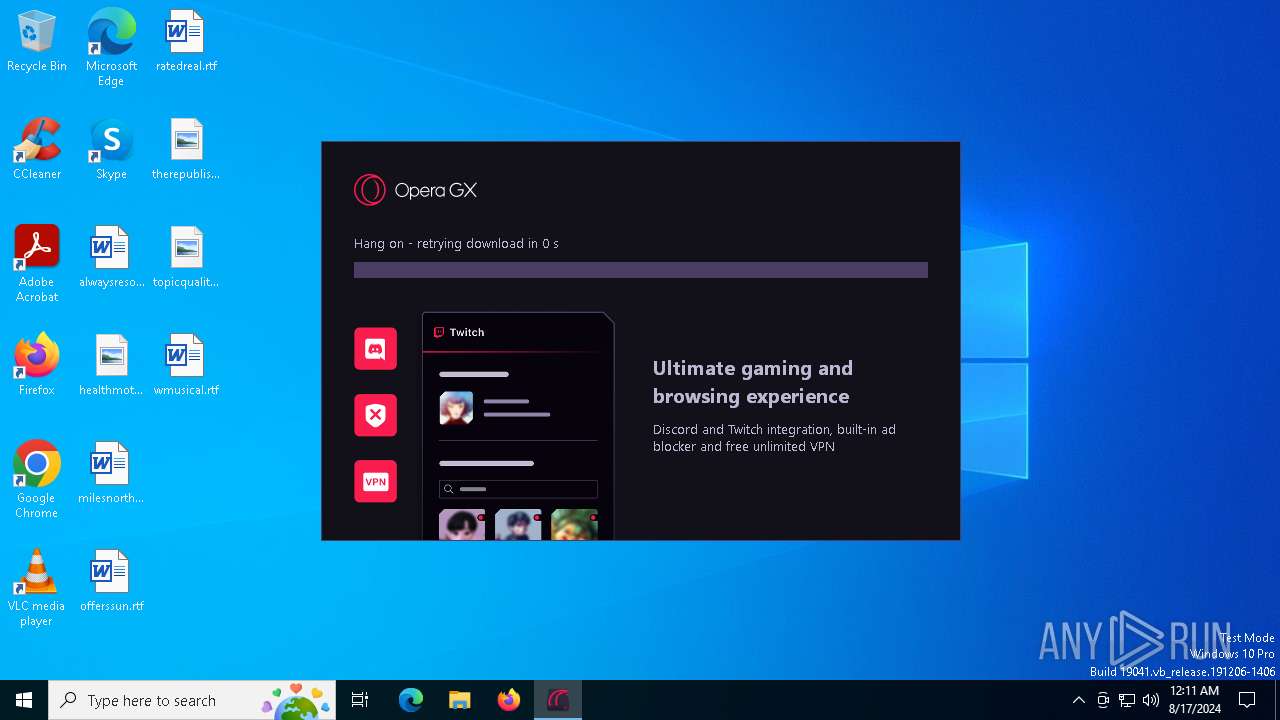The height and width of the screenshot is (720, 1280).
Task: Open the VLC media player desktop shortcut
Action: pos(37,587)
